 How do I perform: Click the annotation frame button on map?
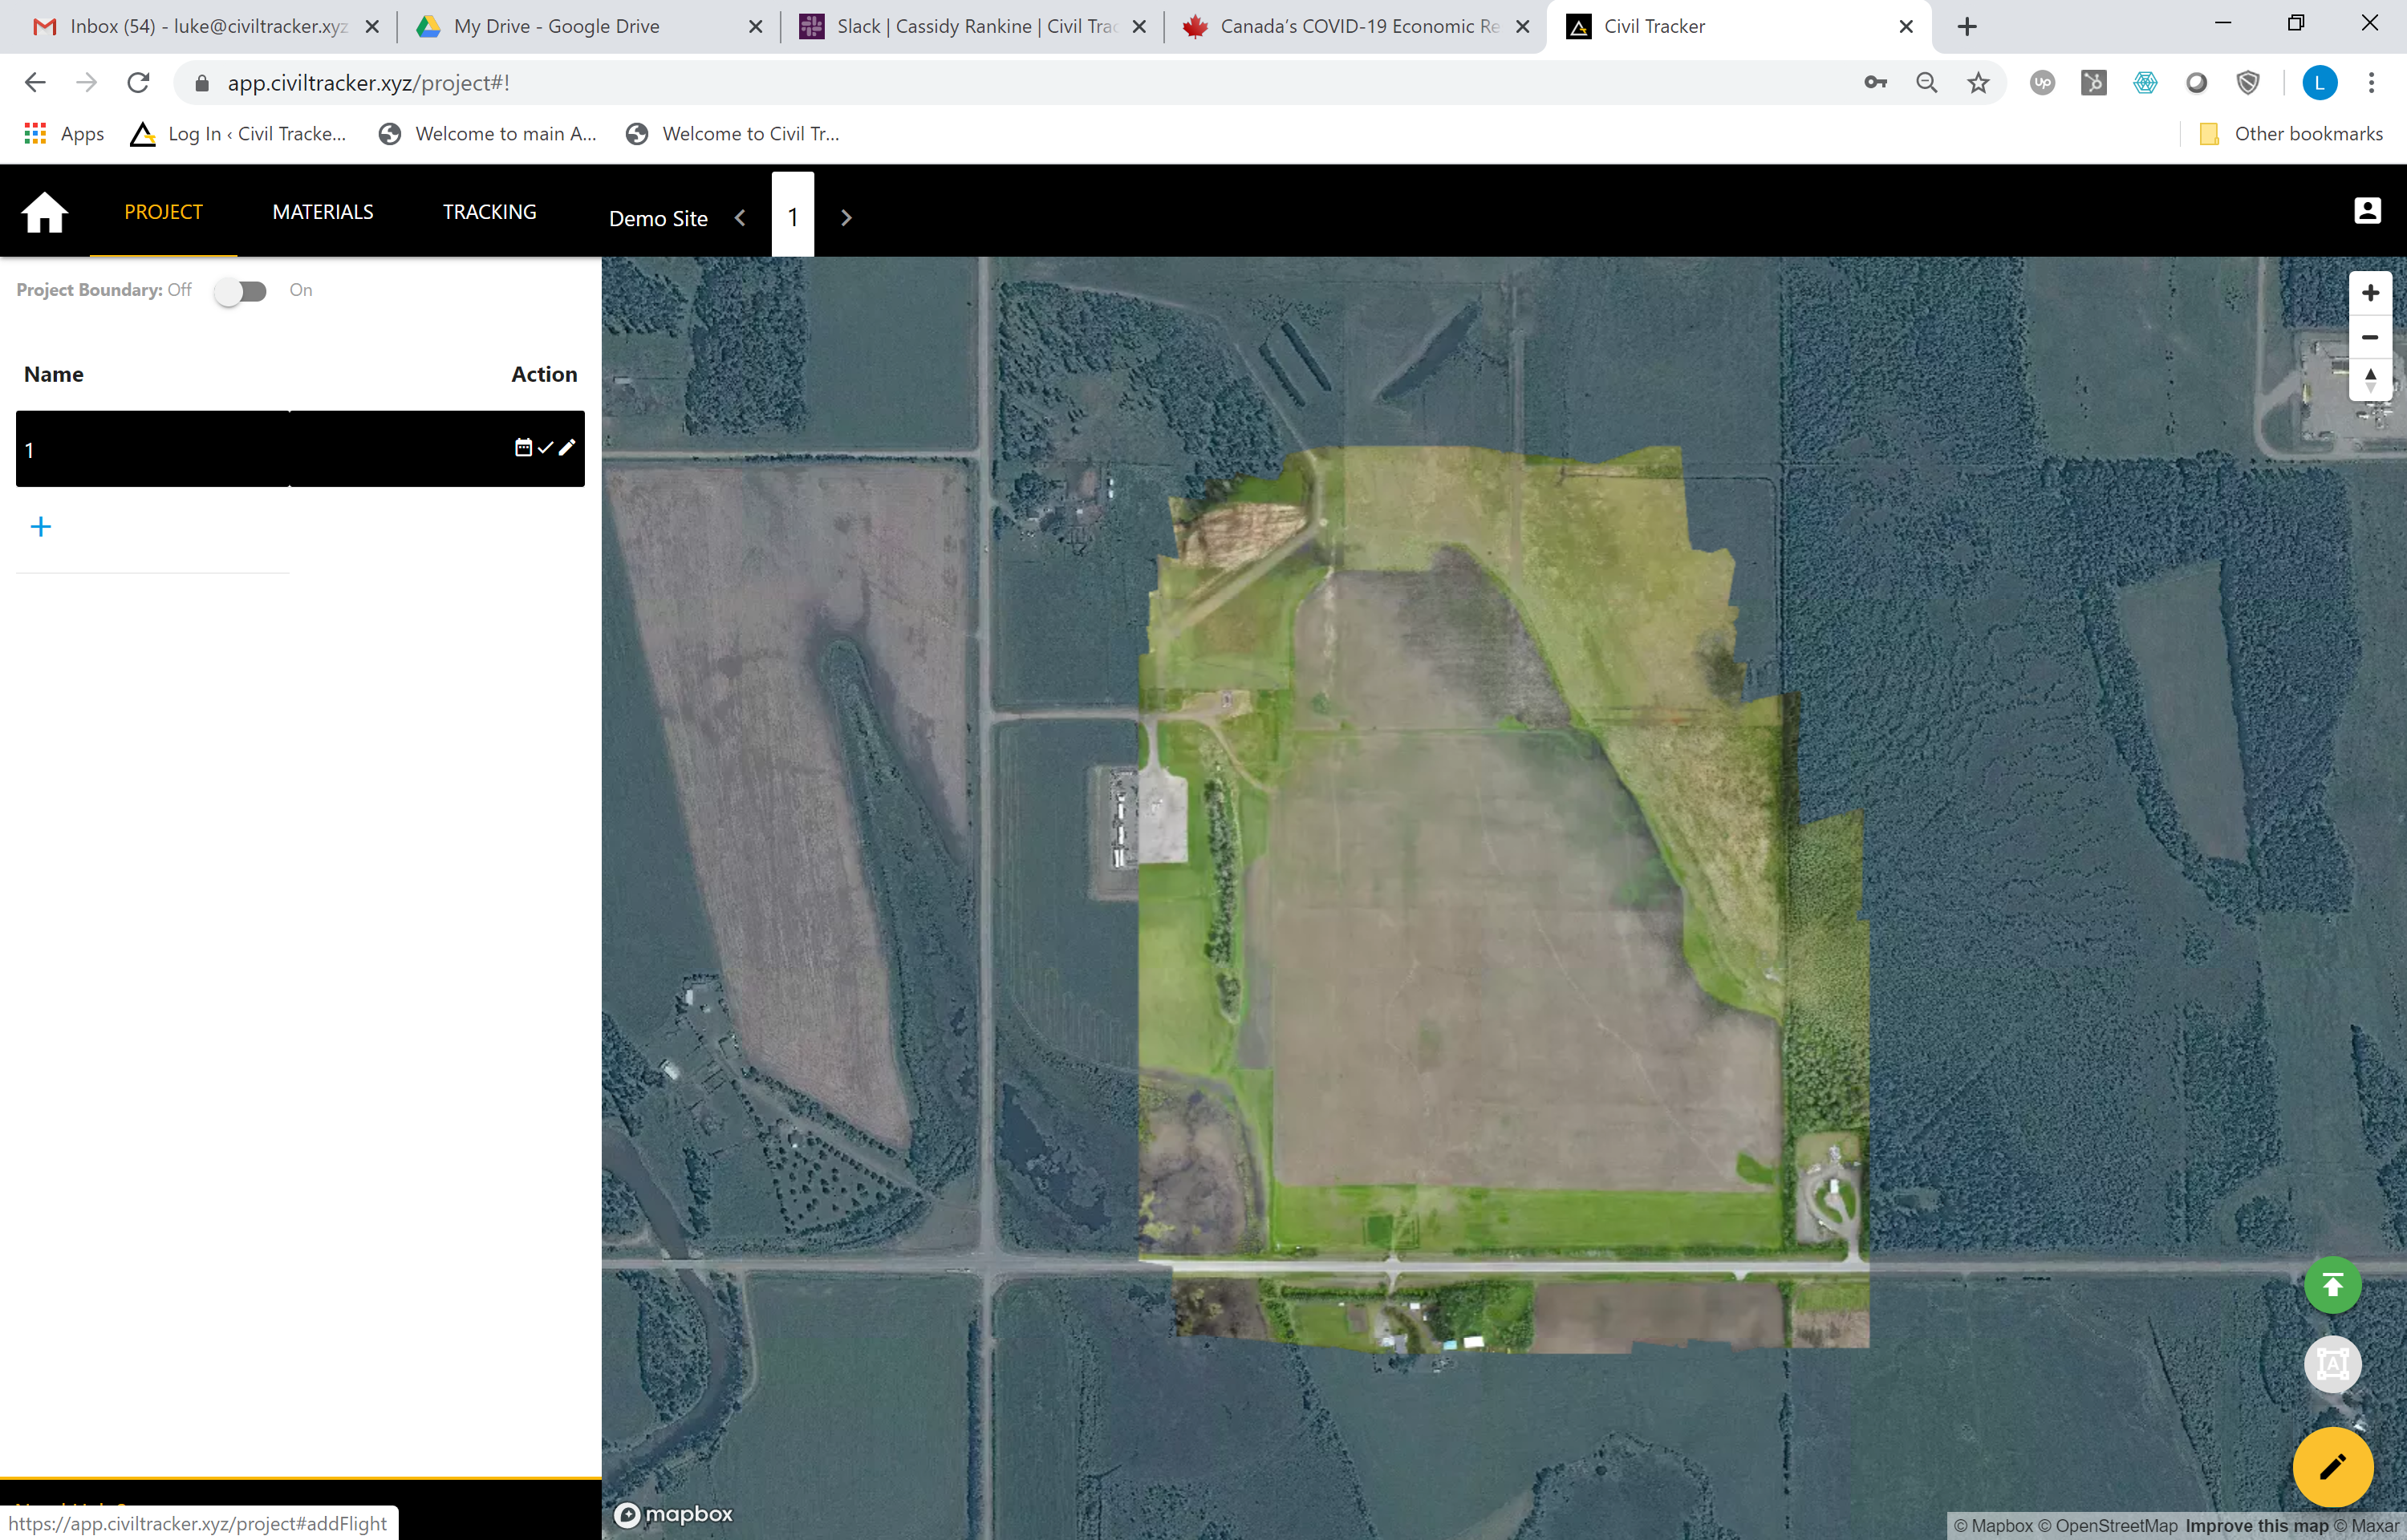[2332, 1363]
